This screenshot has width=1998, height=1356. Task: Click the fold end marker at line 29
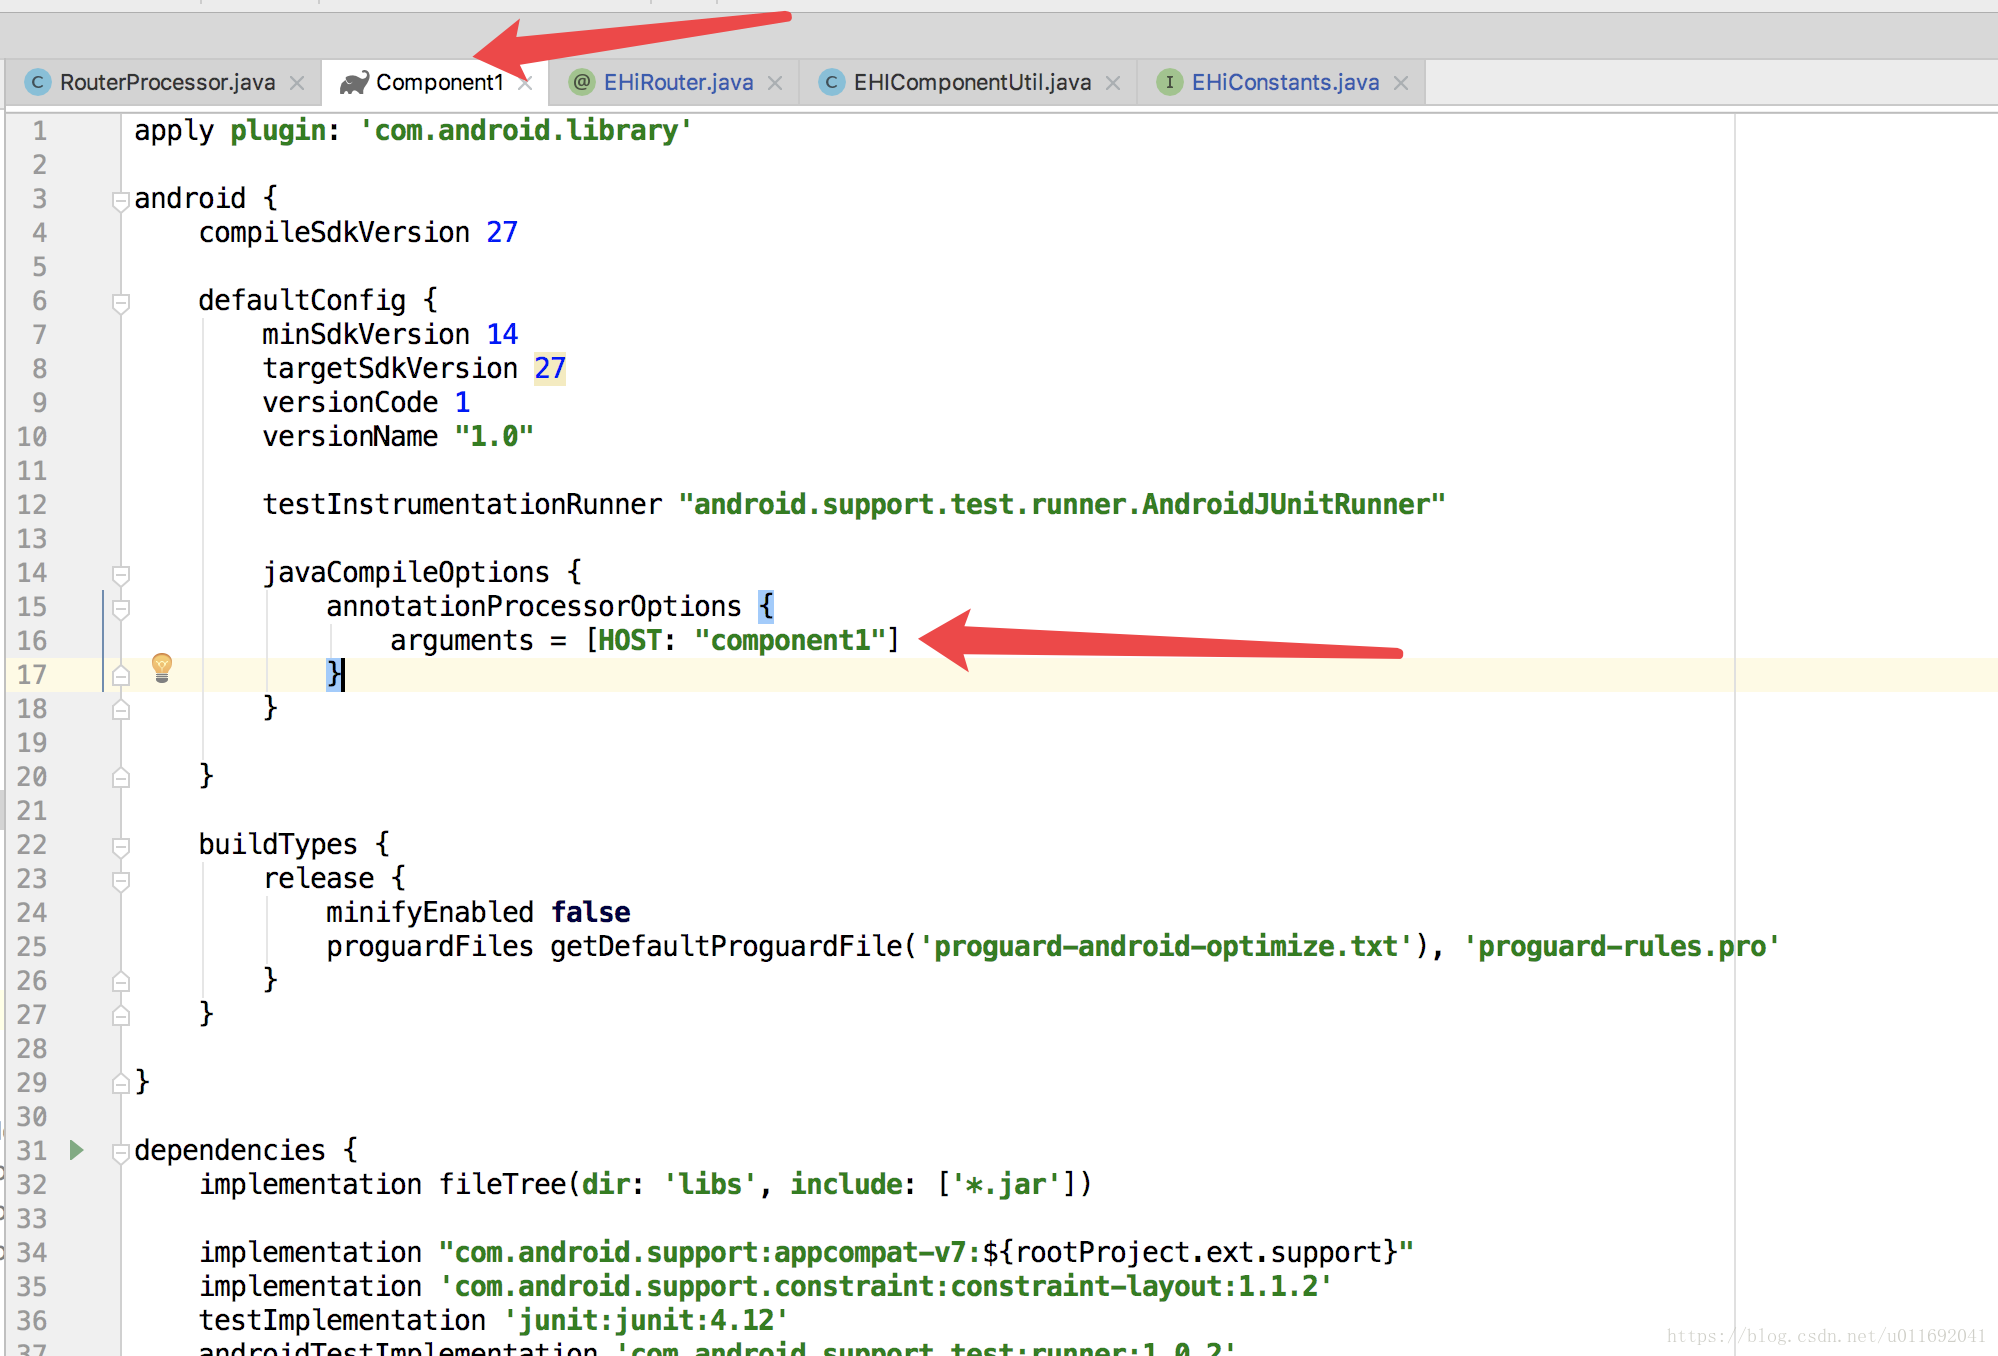pyautogui.click(x=120, y=1083)
